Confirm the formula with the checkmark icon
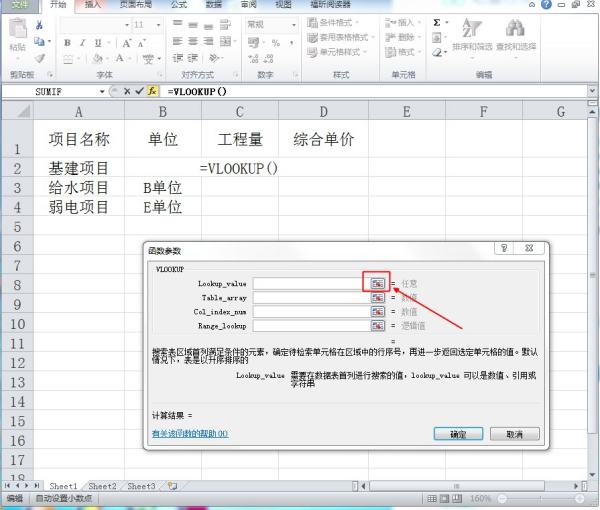The image size is (600, 510). pos(140,91)
